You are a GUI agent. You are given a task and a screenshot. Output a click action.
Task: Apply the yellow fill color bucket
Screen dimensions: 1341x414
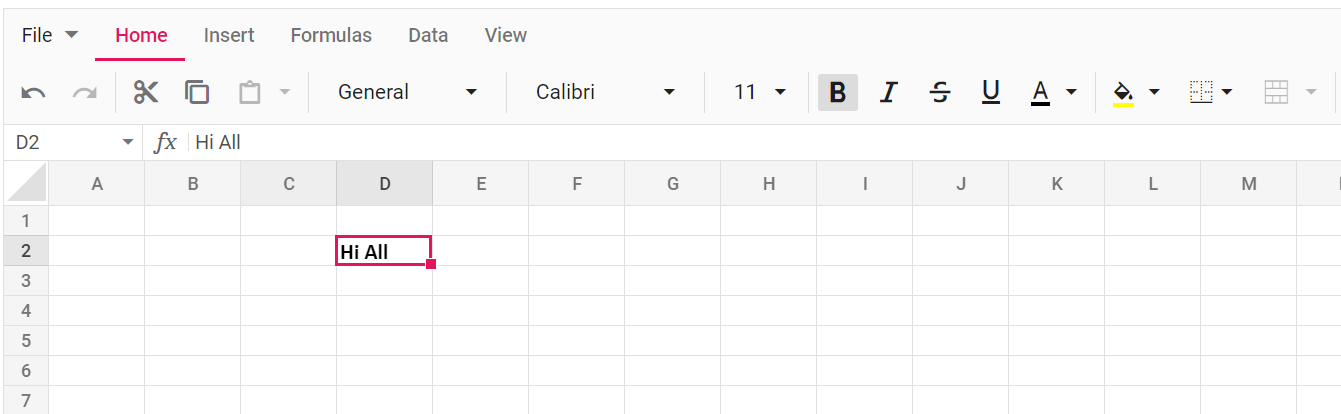(1123, 92)
